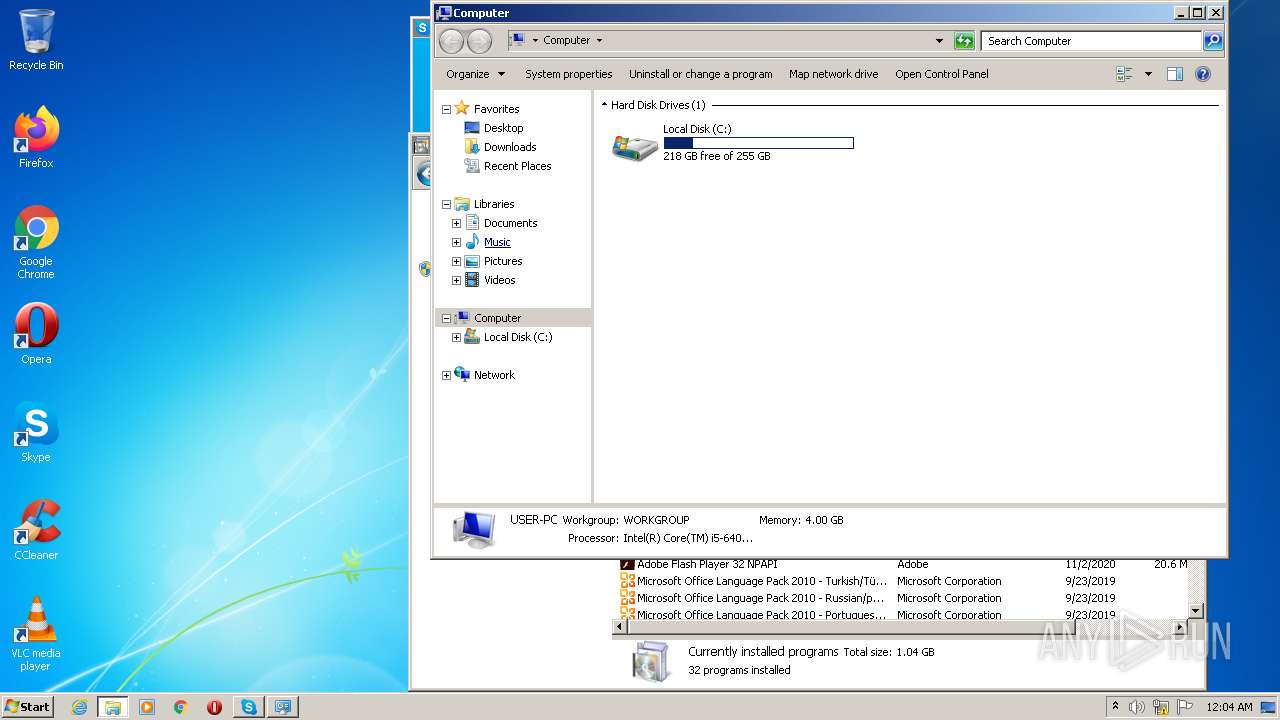
Task: Open VLC media player desktop shortcut
Action: 36,634
